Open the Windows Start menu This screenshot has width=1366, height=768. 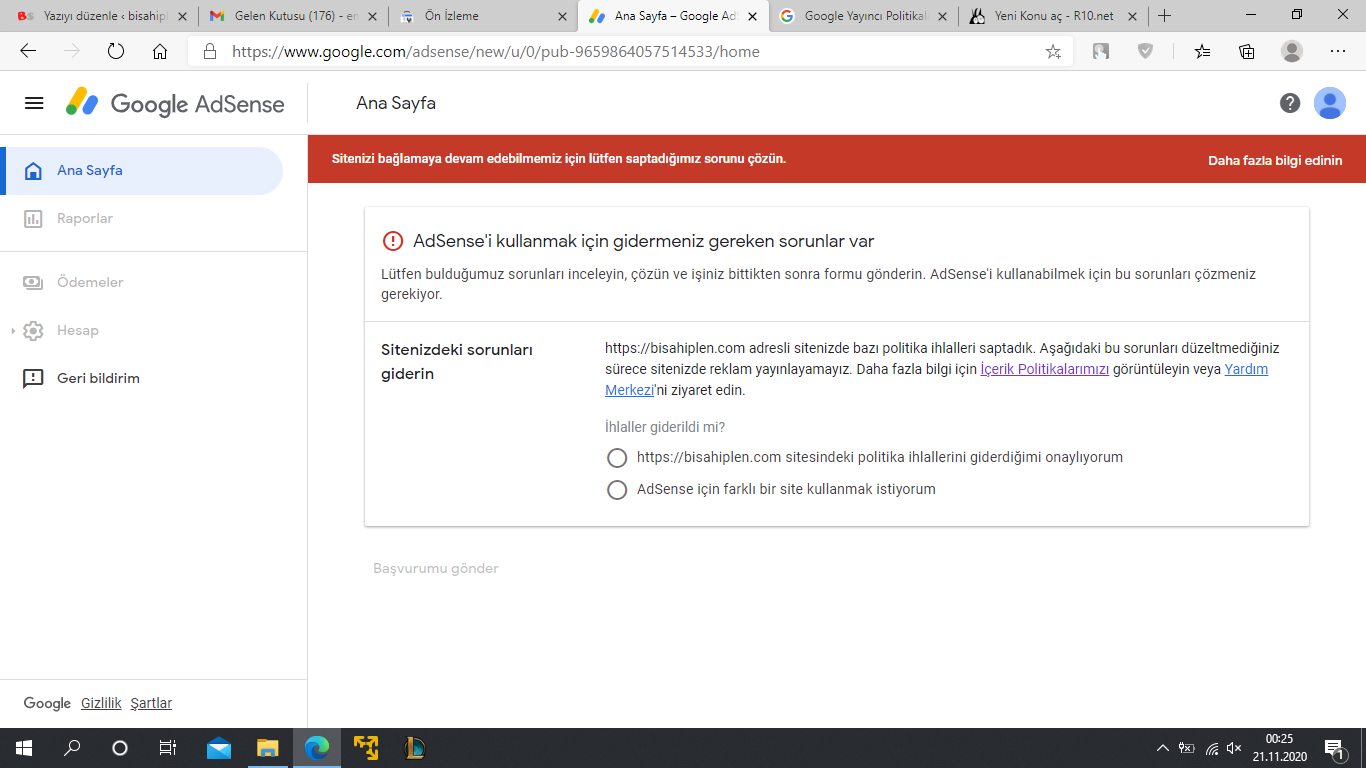23,748
